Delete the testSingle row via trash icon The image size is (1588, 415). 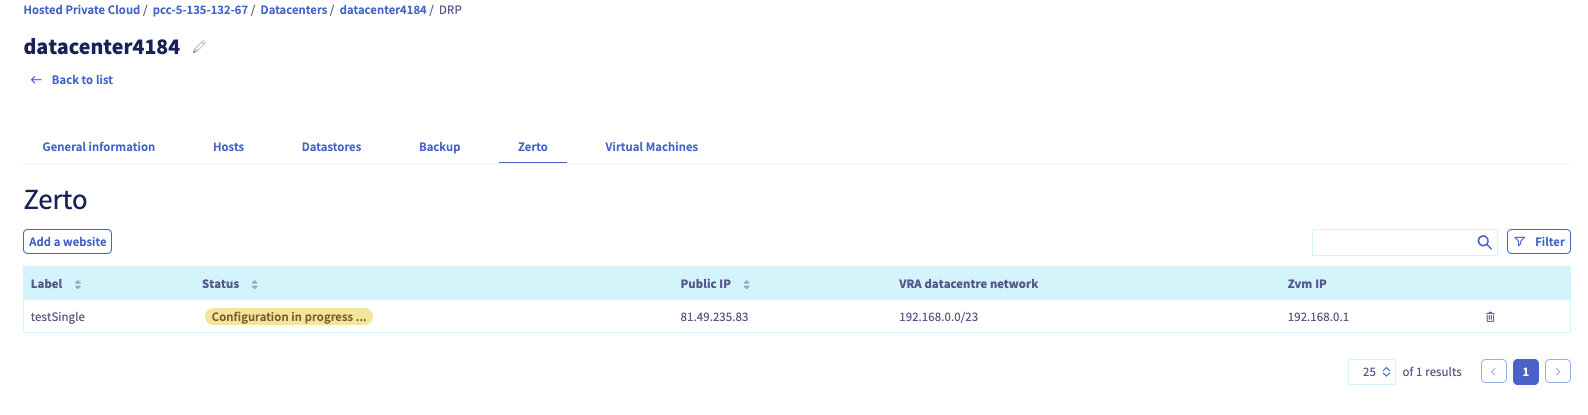pos(1490,317)
